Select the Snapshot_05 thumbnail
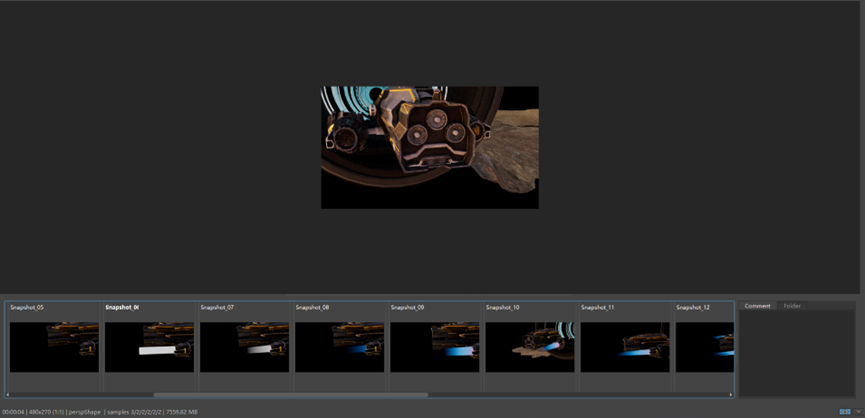Image resolution: width=865 pixels, height=418 pixels. pos(54,347)
